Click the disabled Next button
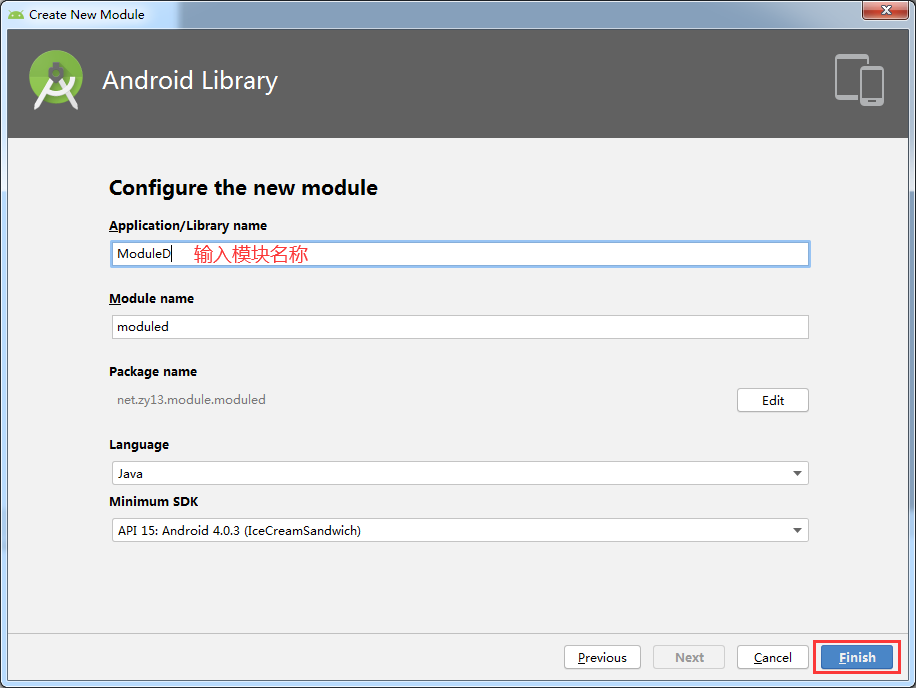The height and width of the screenshot is (688, 916). (x=689, y=658)
